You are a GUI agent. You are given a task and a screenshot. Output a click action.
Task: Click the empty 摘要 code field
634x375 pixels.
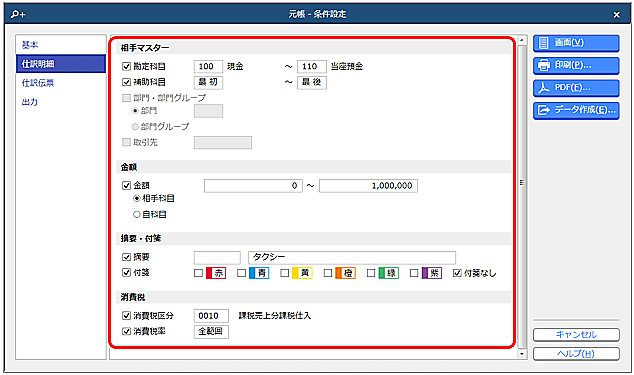(217, 257)
